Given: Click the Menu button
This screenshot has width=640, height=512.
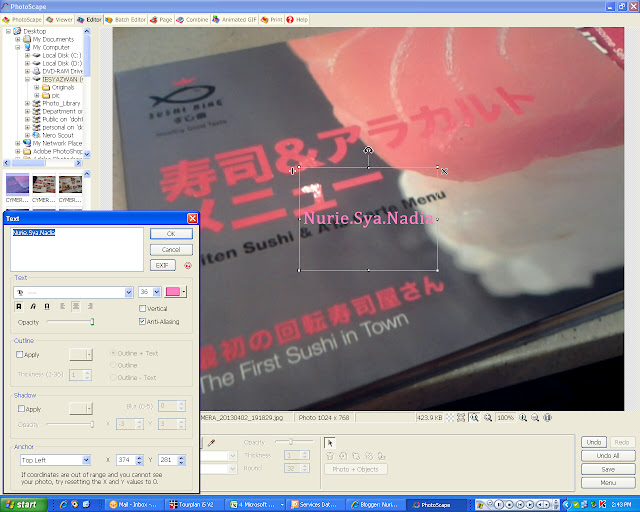Looking at the screenshot, I should point(608,483).
